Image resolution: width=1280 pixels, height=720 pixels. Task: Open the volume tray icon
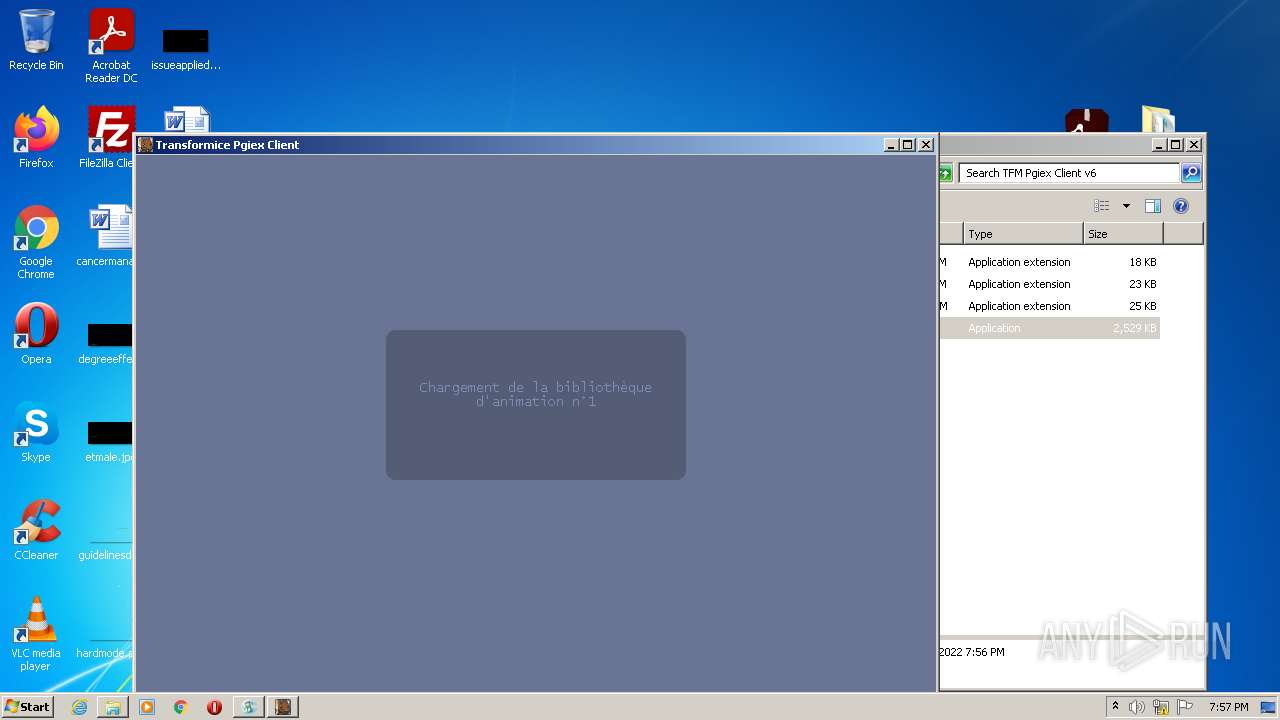click(1137, 707)
